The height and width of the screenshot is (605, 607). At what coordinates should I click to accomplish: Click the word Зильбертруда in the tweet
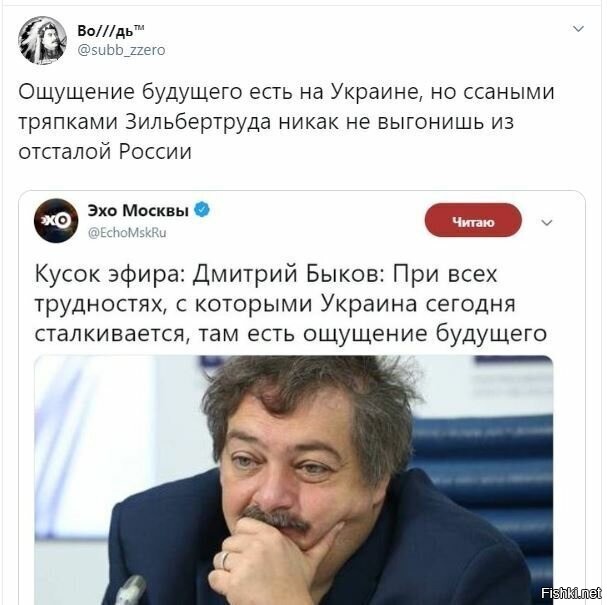coord(198,122)
